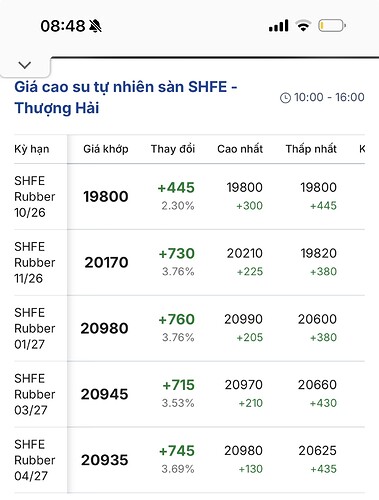
Task: Tap the 20170 matched price
Action: pos(106,263)
